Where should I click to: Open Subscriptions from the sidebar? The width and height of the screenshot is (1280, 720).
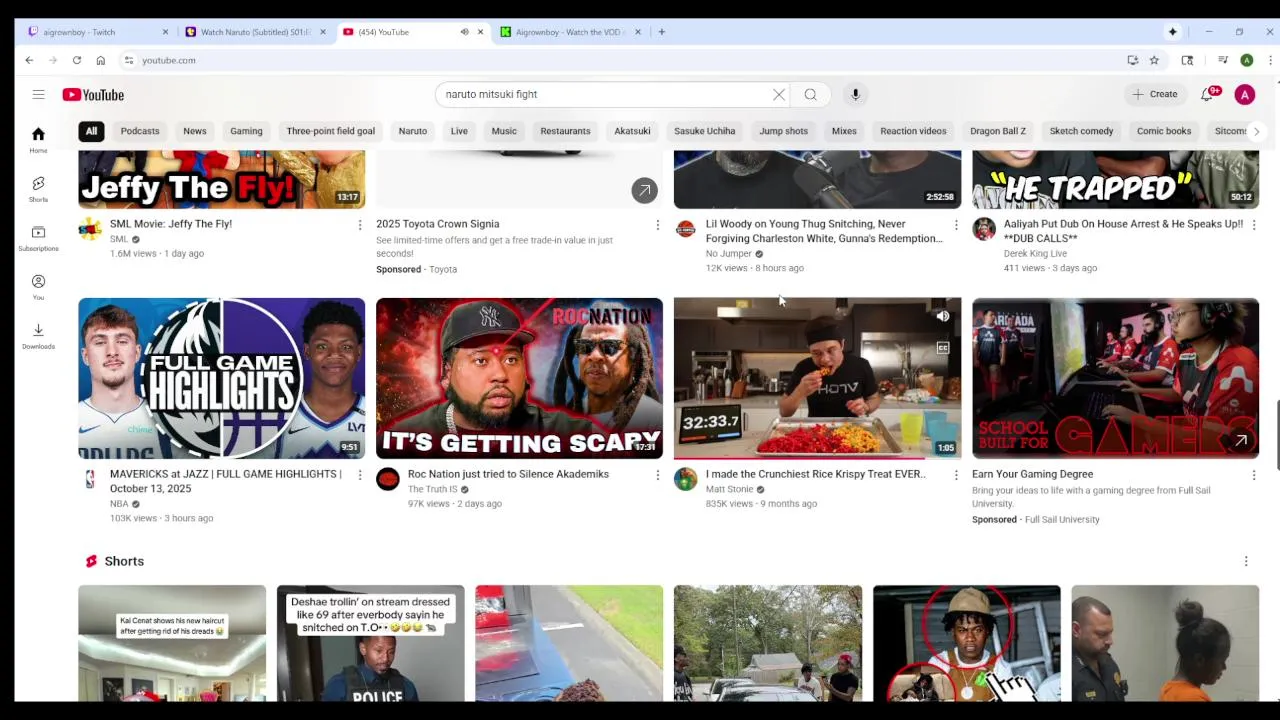pyautogui.click(x=38, y=238)
